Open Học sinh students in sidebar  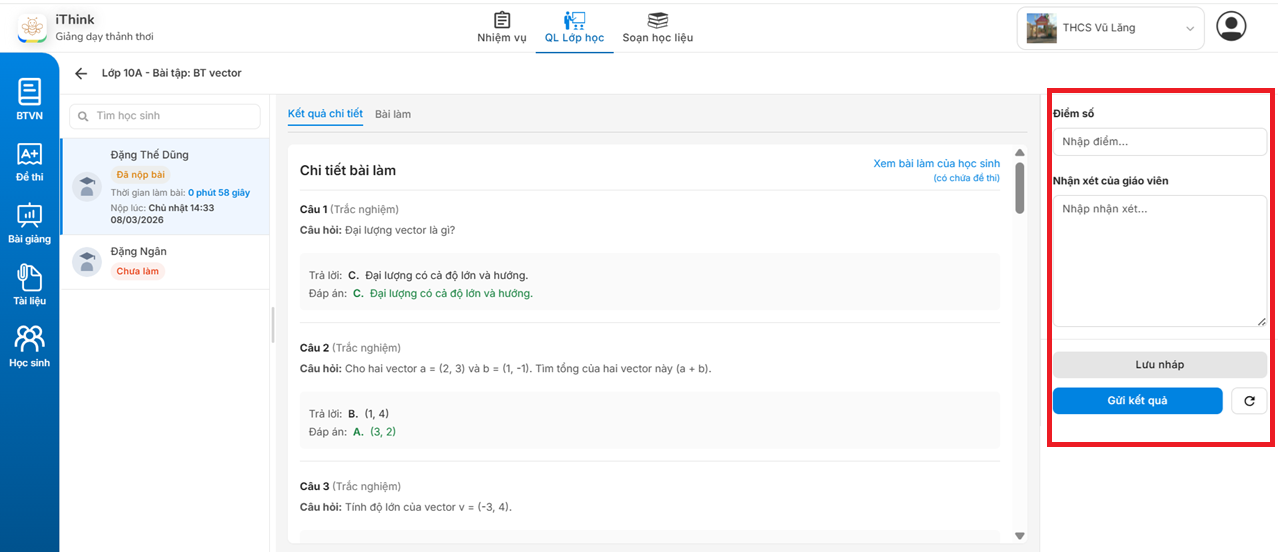[29, 346]
